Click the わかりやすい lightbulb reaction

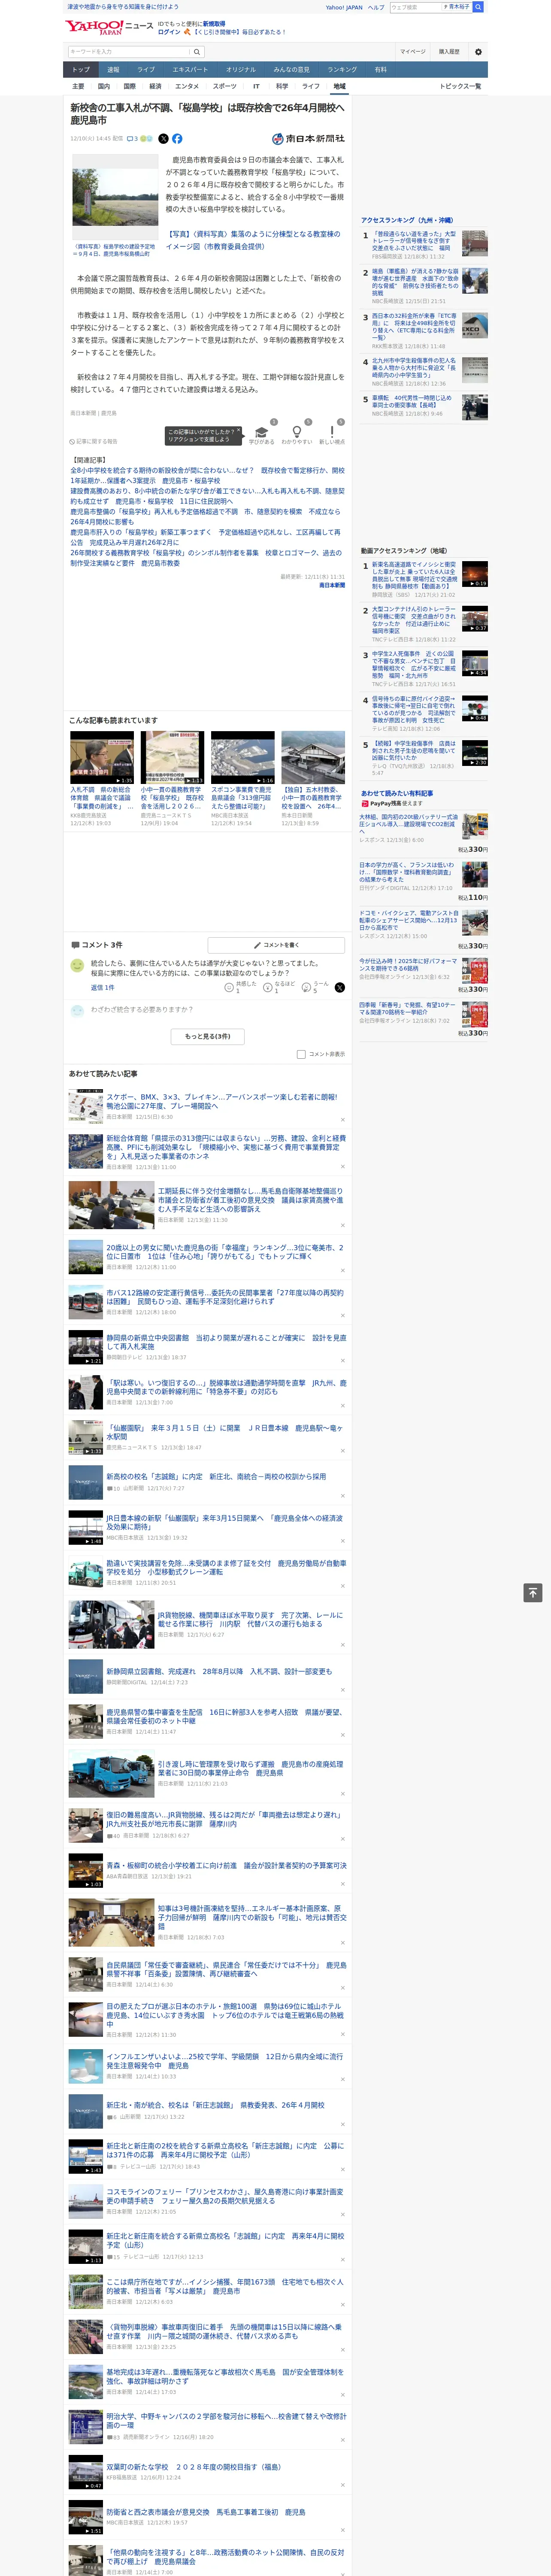(x=296, y=433)
